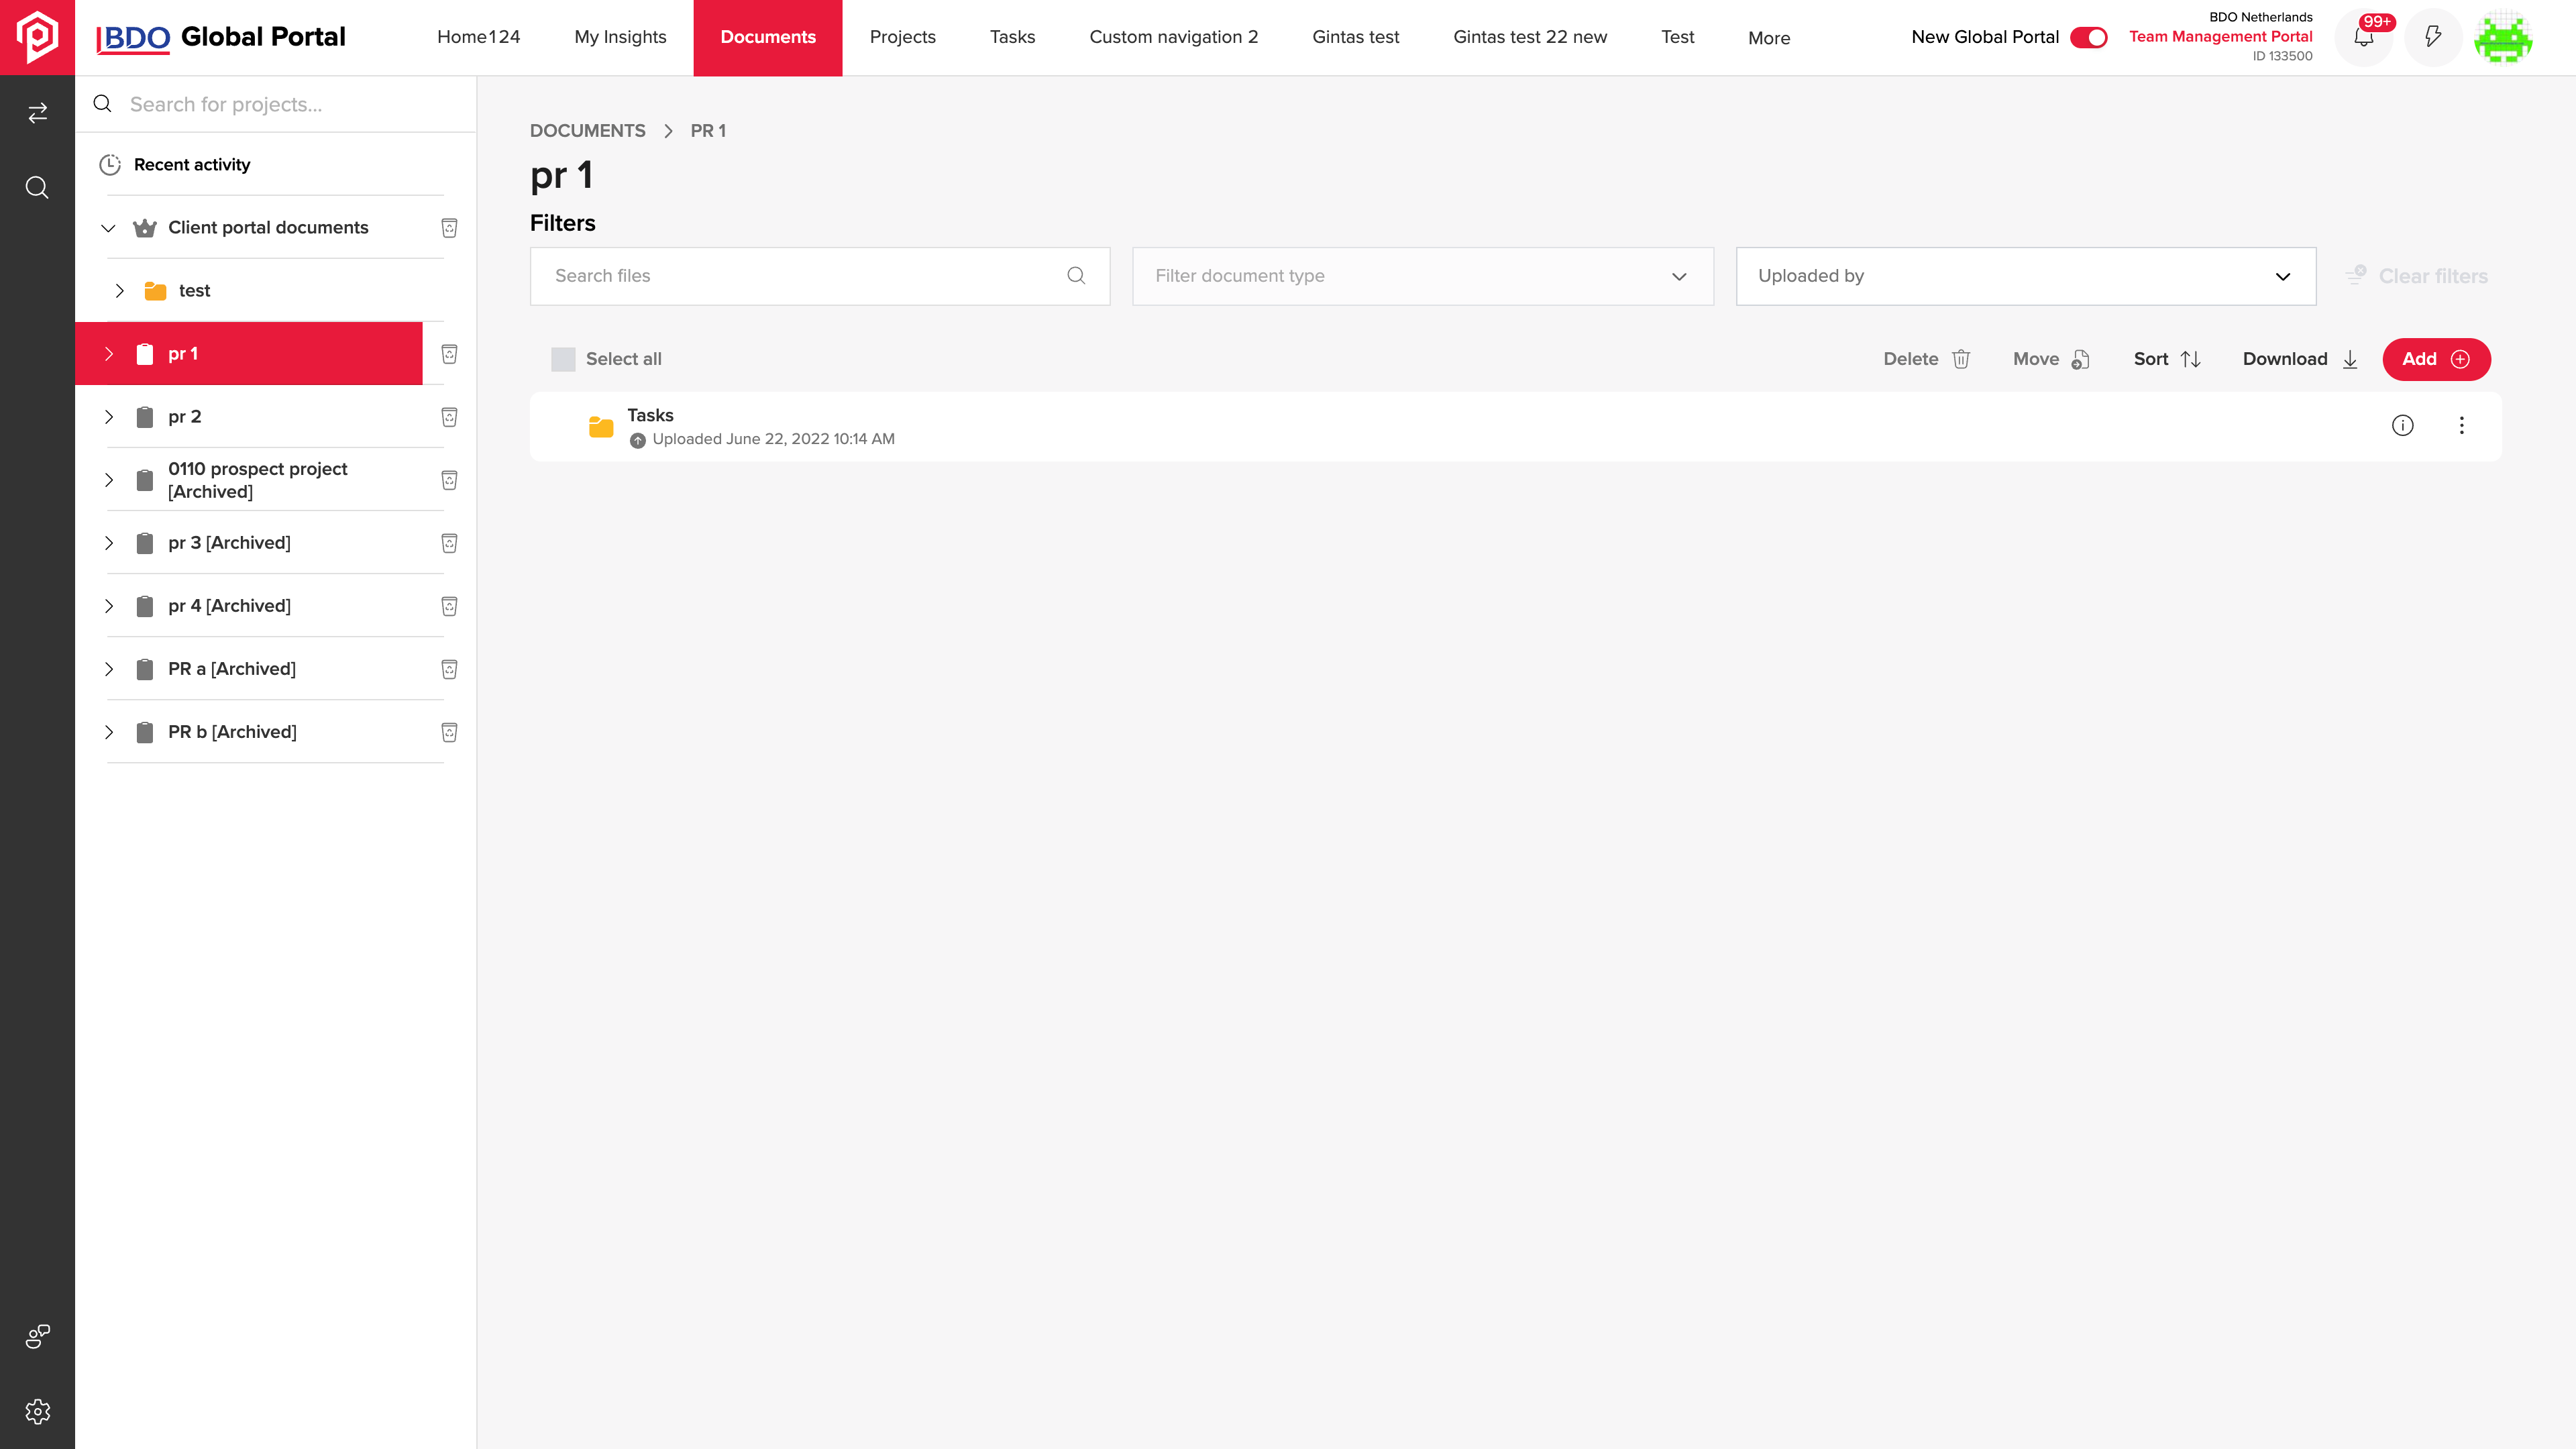2576x1449 pixels.
Task: Click recycle bin icon beside 0110 prospect project
Action: click(449, 480)
